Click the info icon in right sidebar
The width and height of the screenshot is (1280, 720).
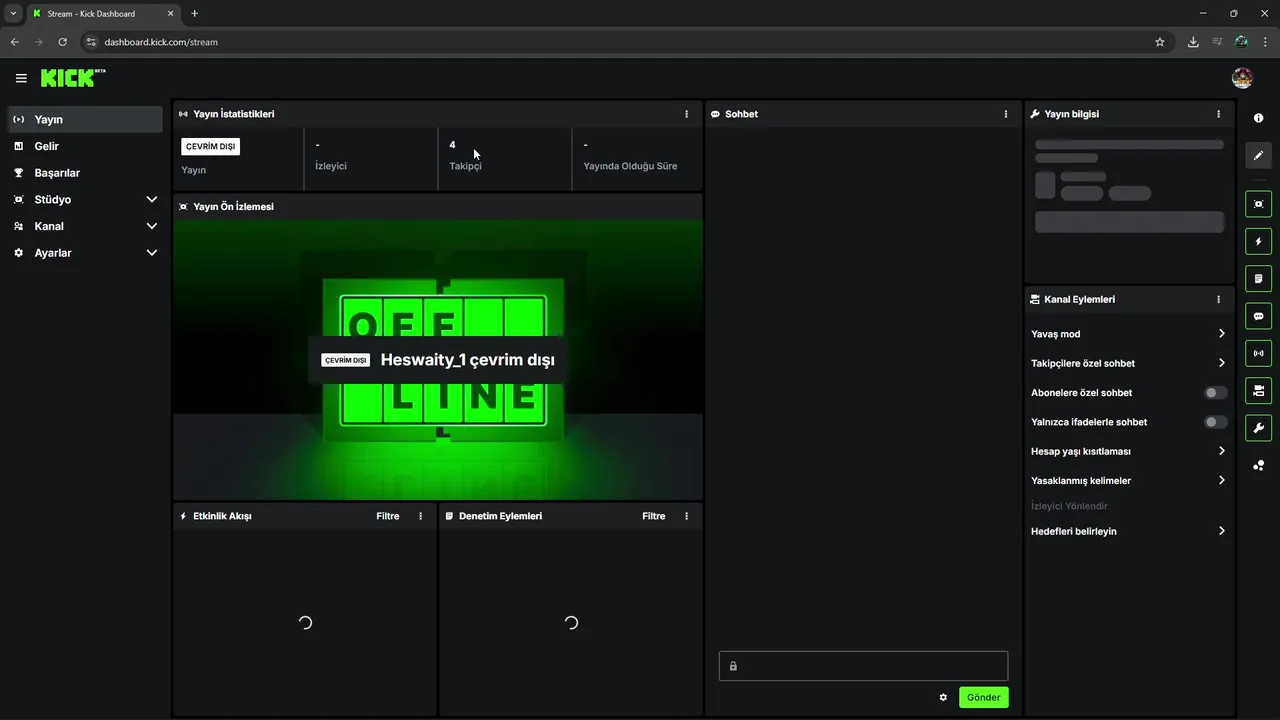[1258, 118]
